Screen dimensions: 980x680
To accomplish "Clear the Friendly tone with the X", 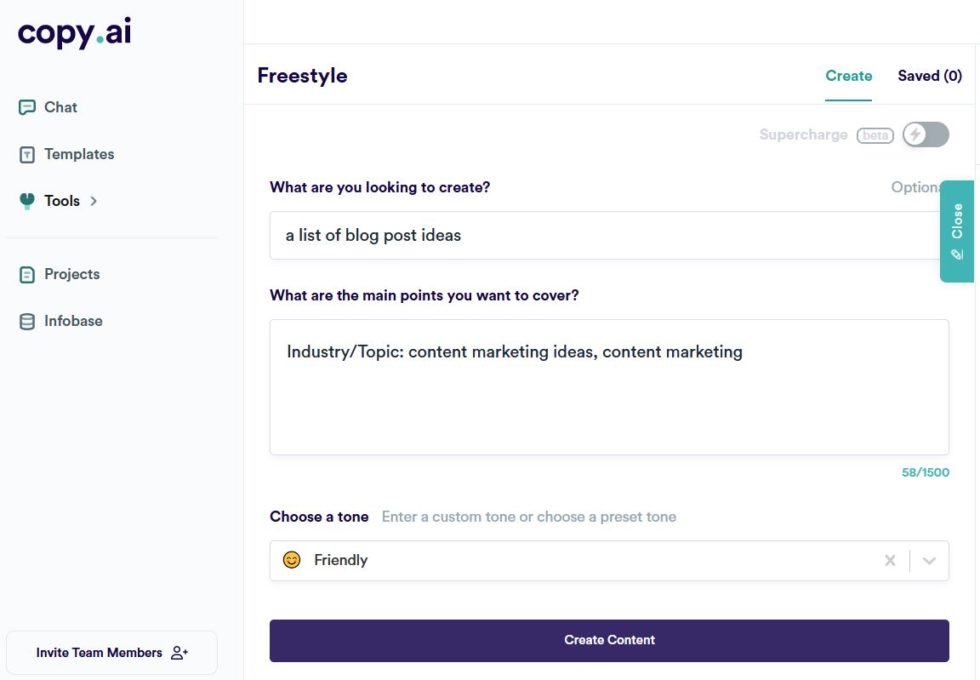I will point(890,560).
